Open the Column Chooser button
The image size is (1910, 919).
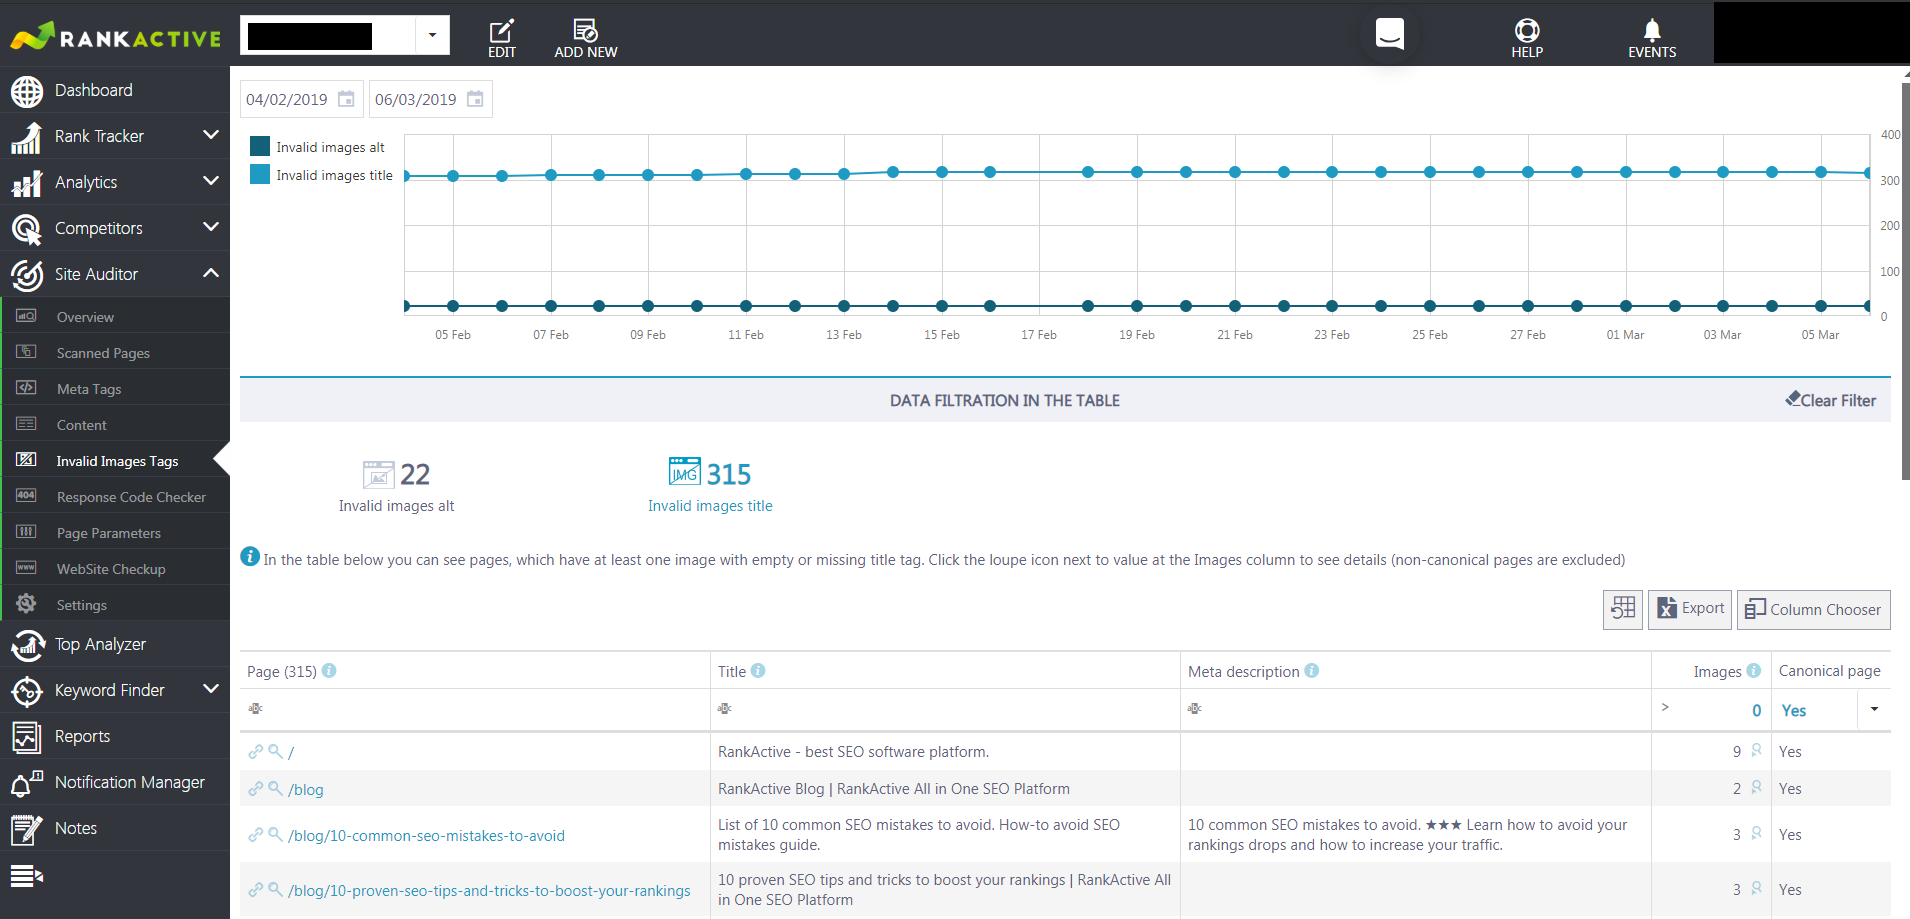pos(1813,609)
